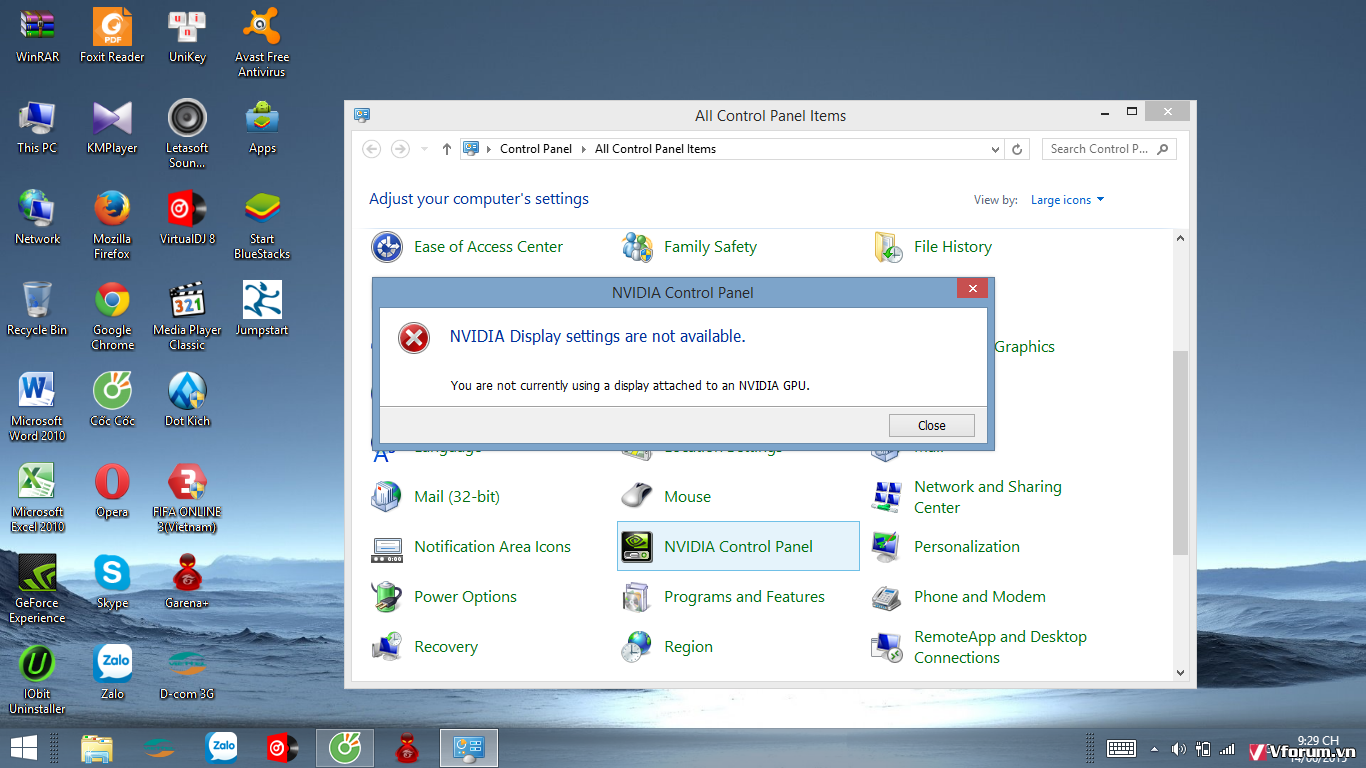Open File Explorer from the taskbar

pos(97,748)
